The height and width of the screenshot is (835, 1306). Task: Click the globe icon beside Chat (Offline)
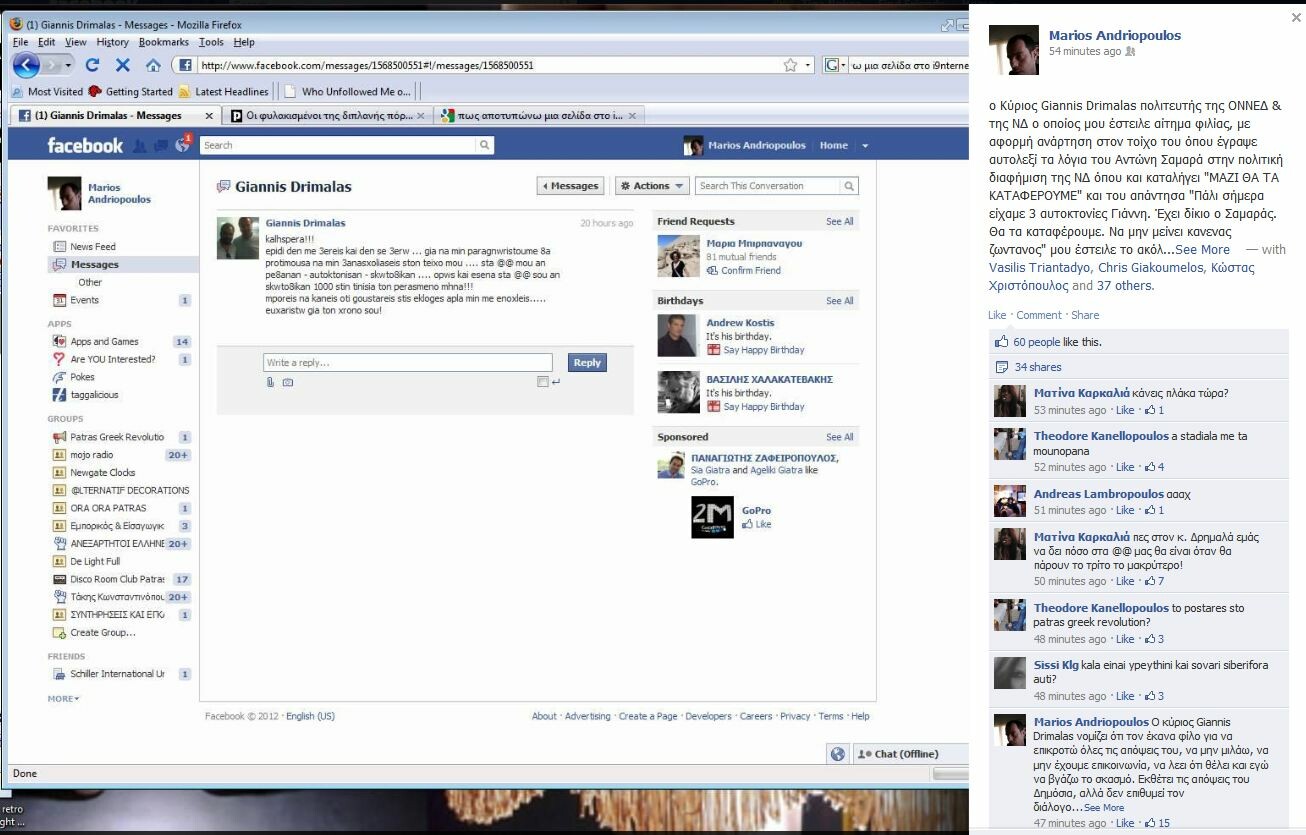pyautogui.click(x=838, y=754)
